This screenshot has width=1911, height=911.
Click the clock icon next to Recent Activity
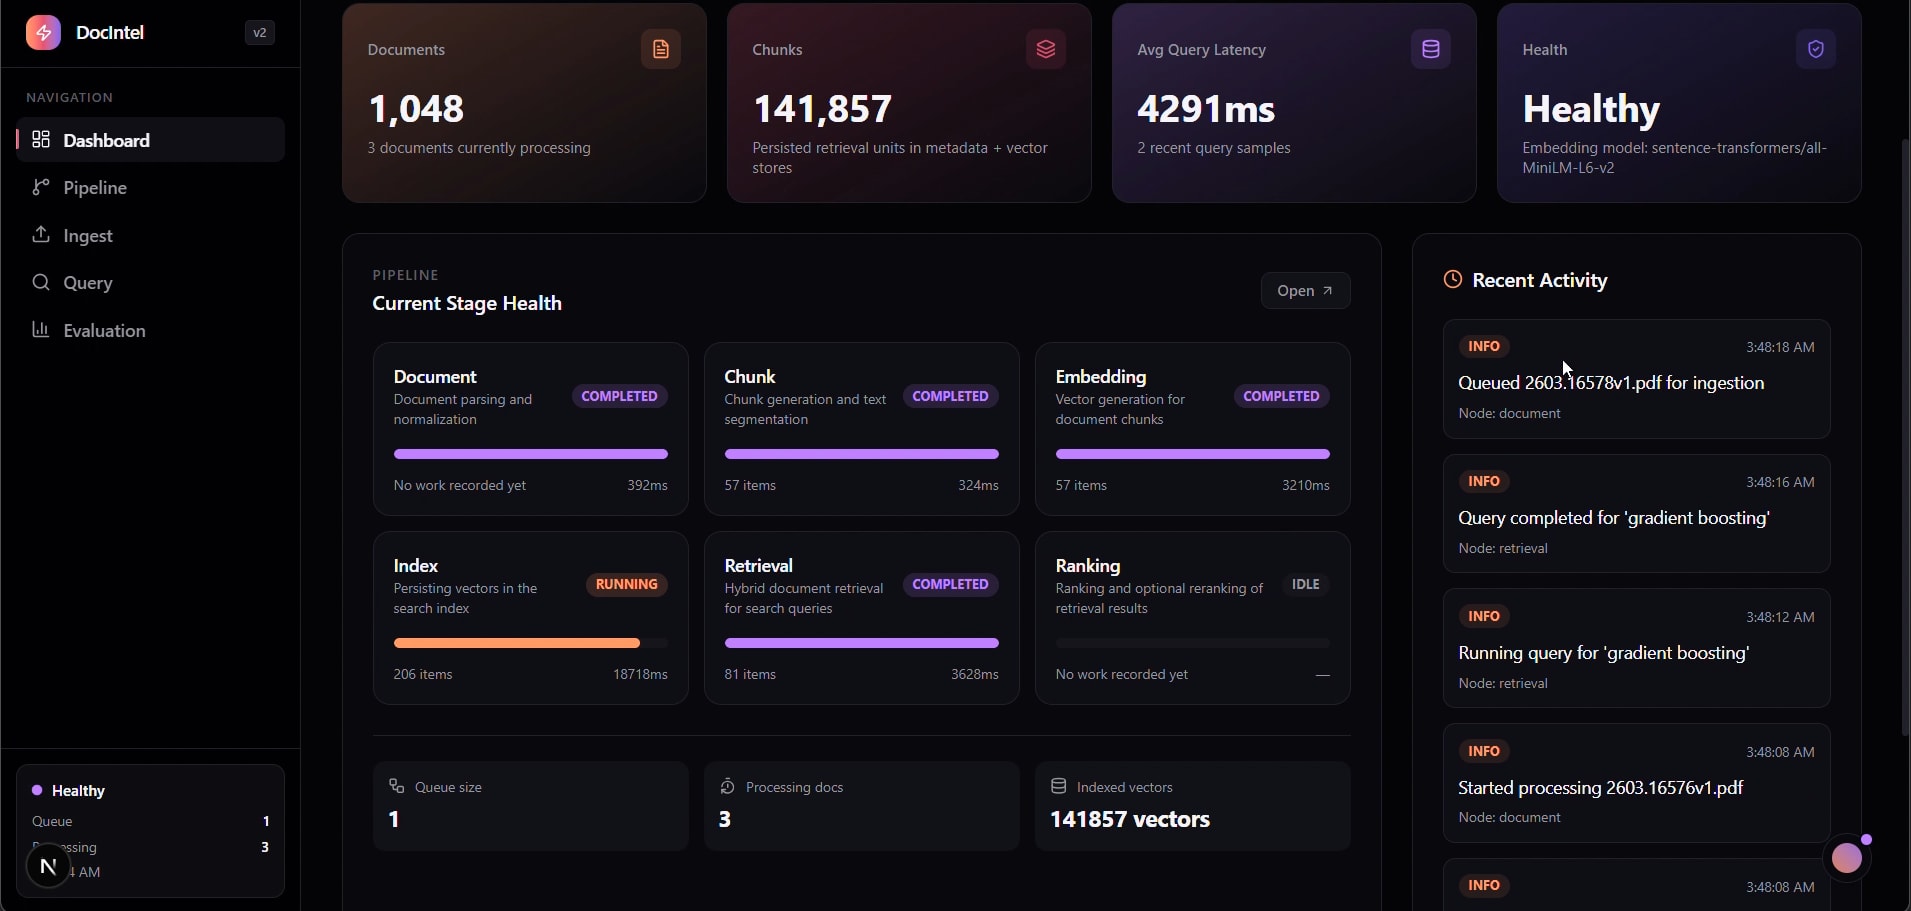[x=1452, y=280]
